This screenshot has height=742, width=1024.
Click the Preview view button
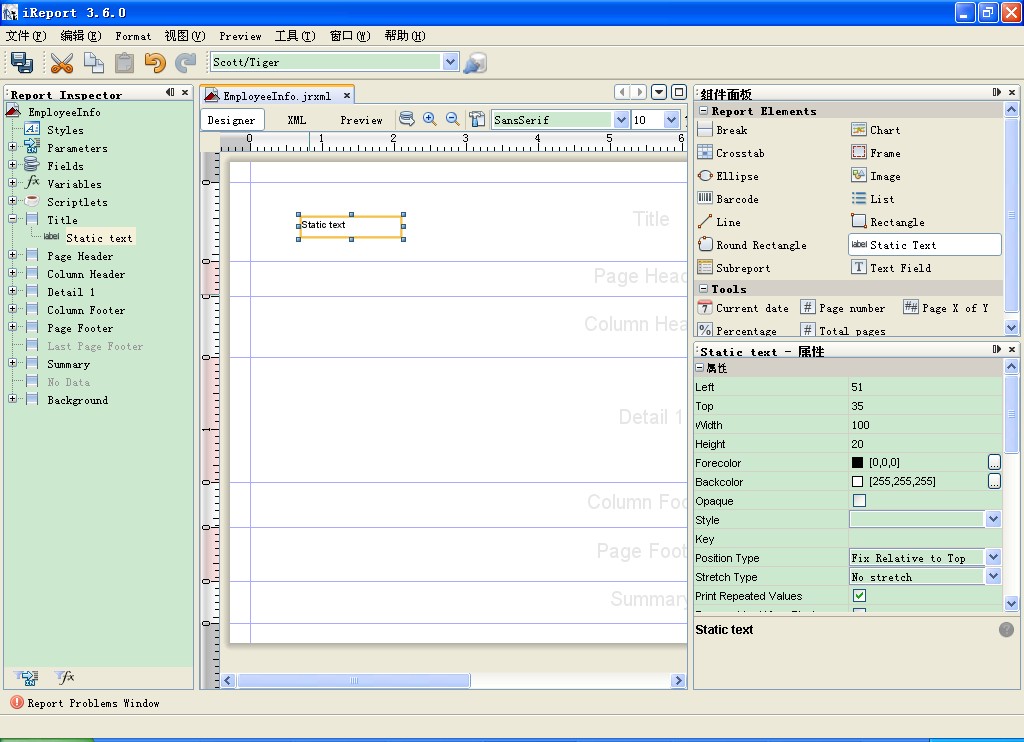click(x=361, y=120)
